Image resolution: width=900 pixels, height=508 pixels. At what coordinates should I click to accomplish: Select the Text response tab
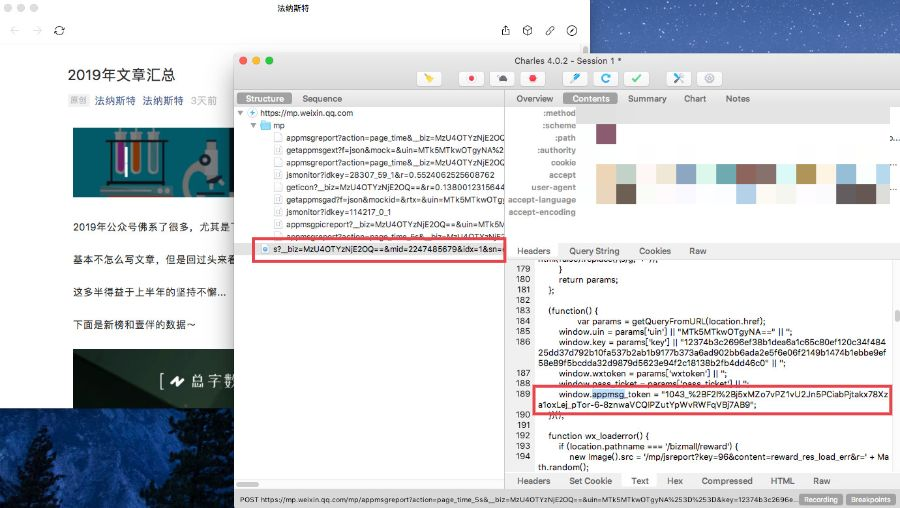click(x=640, y=481)
